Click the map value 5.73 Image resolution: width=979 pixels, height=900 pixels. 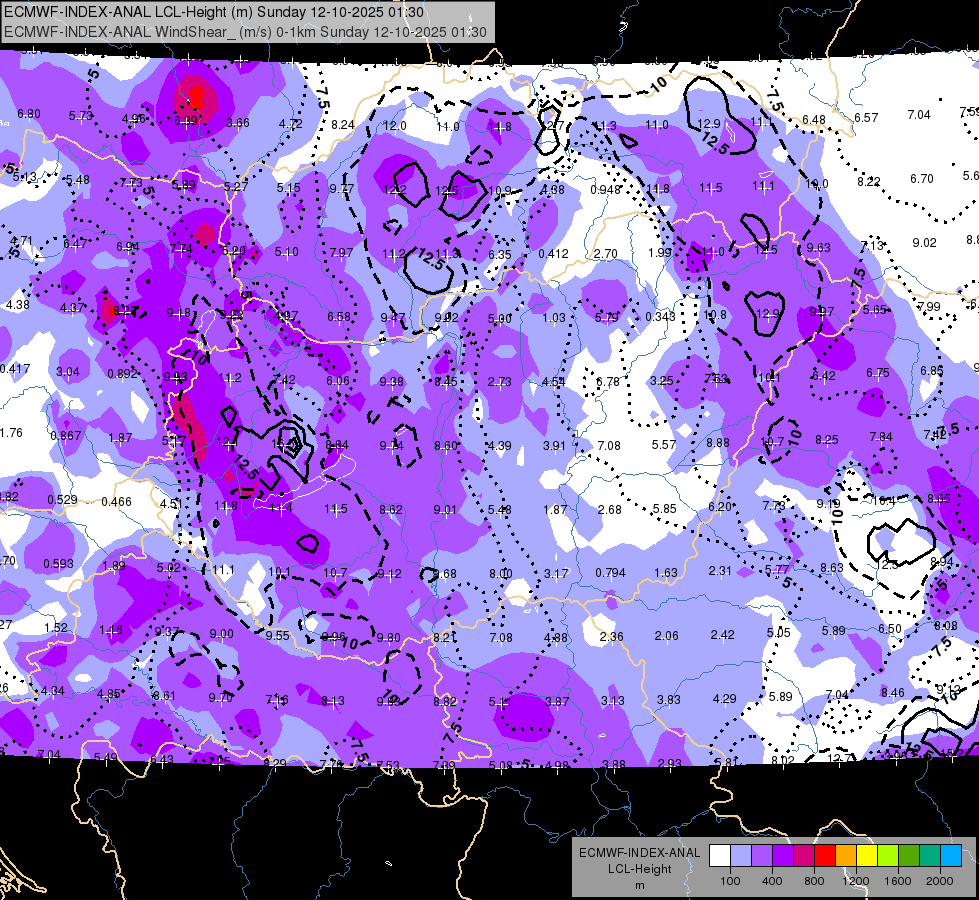(x=80, y=116)
